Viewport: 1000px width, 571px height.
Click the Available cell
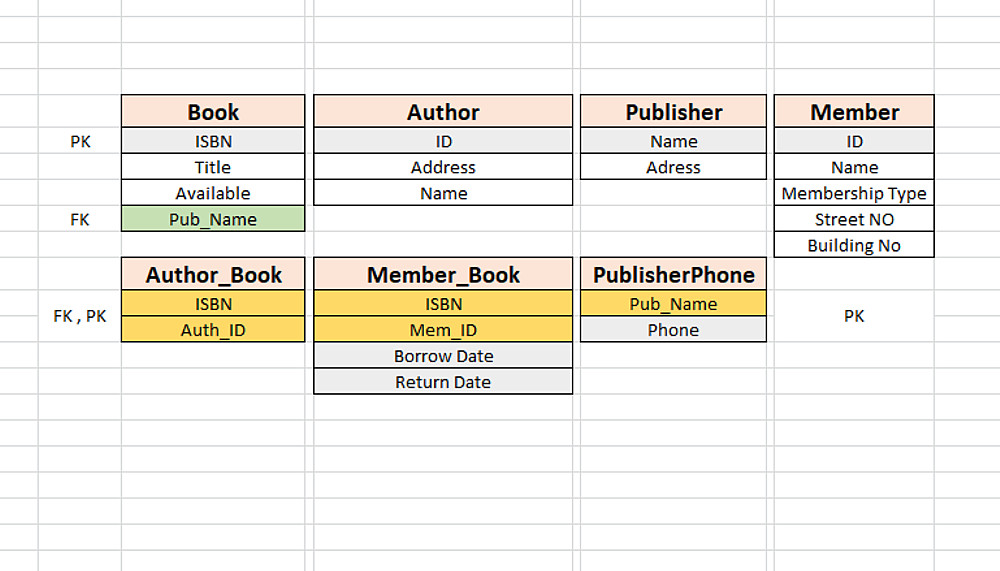[213, 194]
